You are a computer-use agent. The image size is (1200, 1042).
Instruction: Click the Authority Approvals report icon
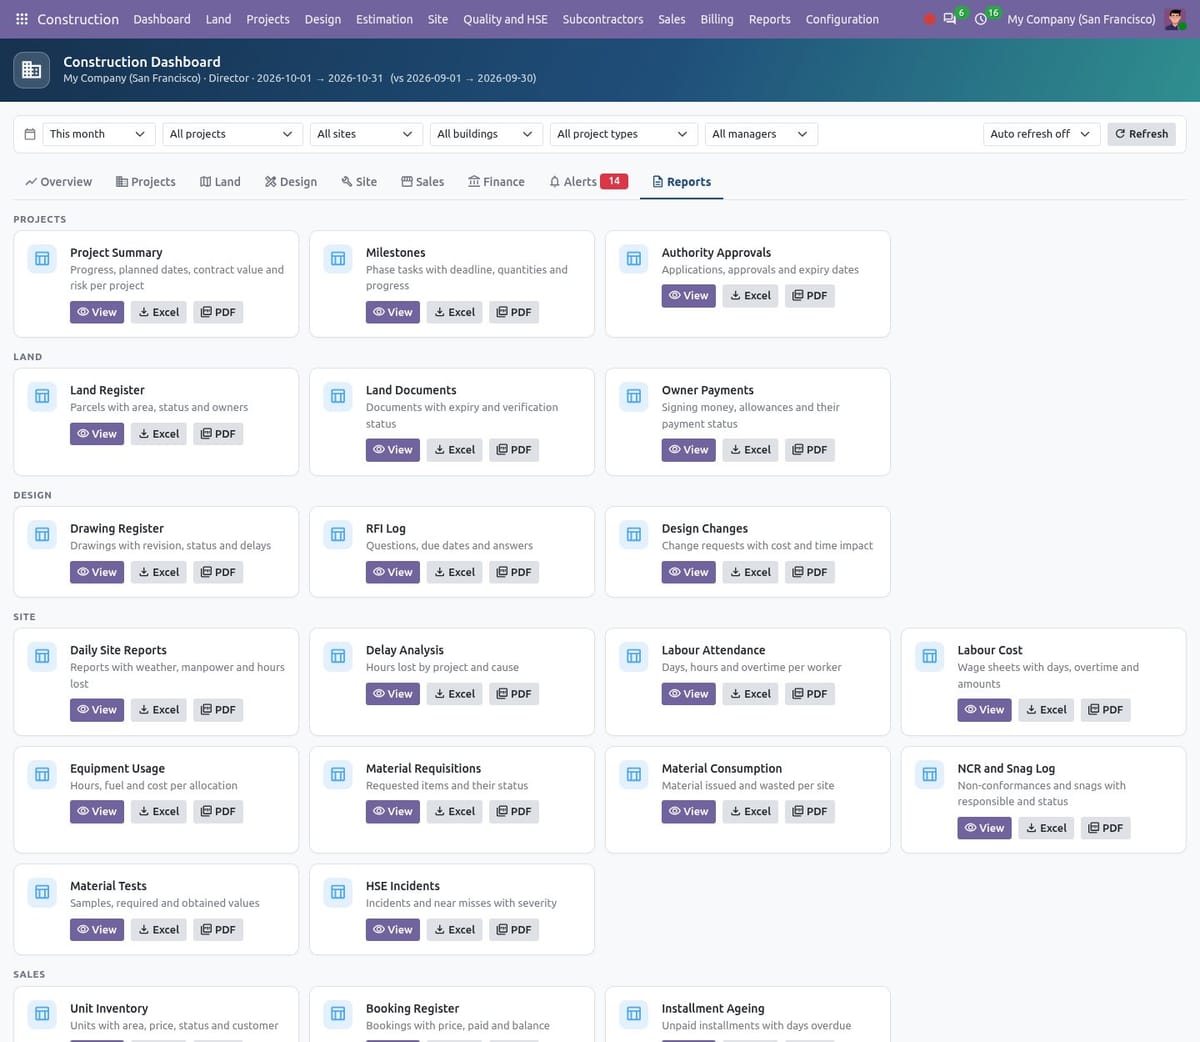point(634,259)
